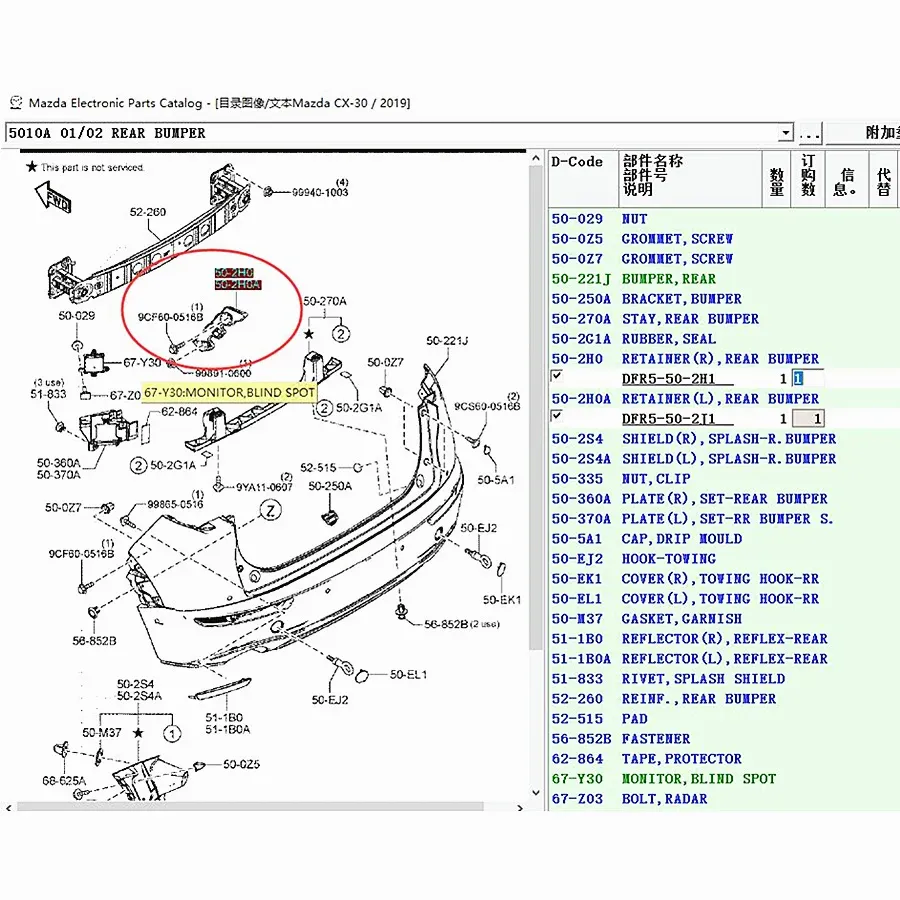Click the Mazda Electronic Parts Catalog title icon
The width and height of the screenshot is (900, 900).
[x=15, y=103]
